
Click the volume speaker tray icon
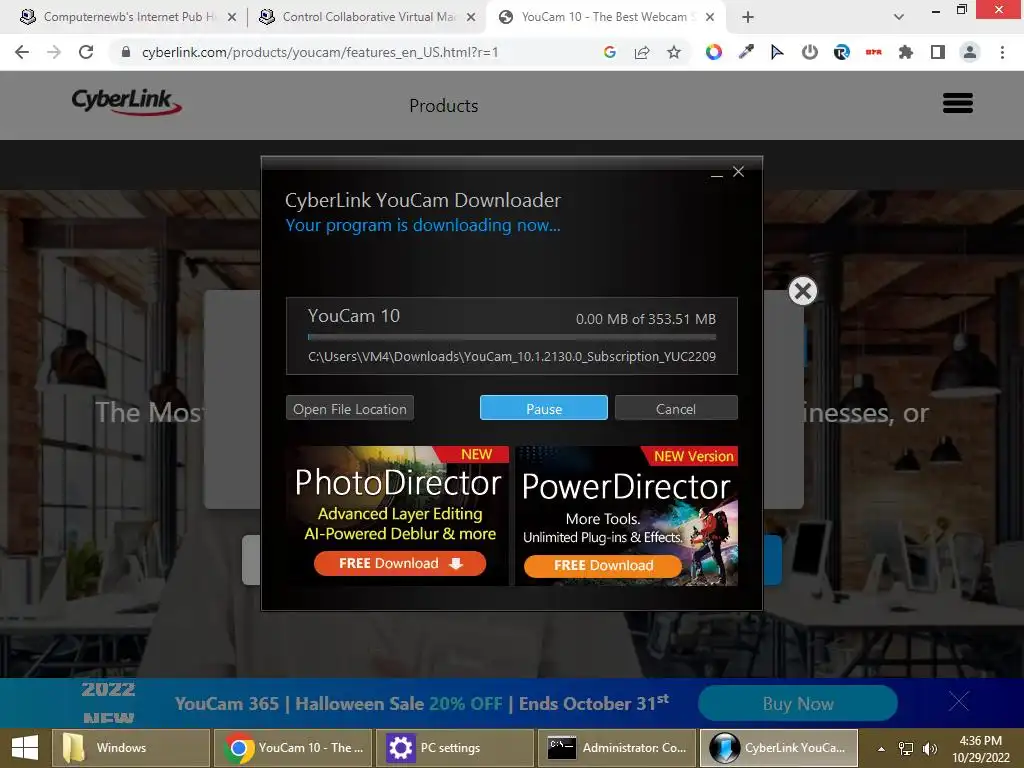[x=929, y=749]
